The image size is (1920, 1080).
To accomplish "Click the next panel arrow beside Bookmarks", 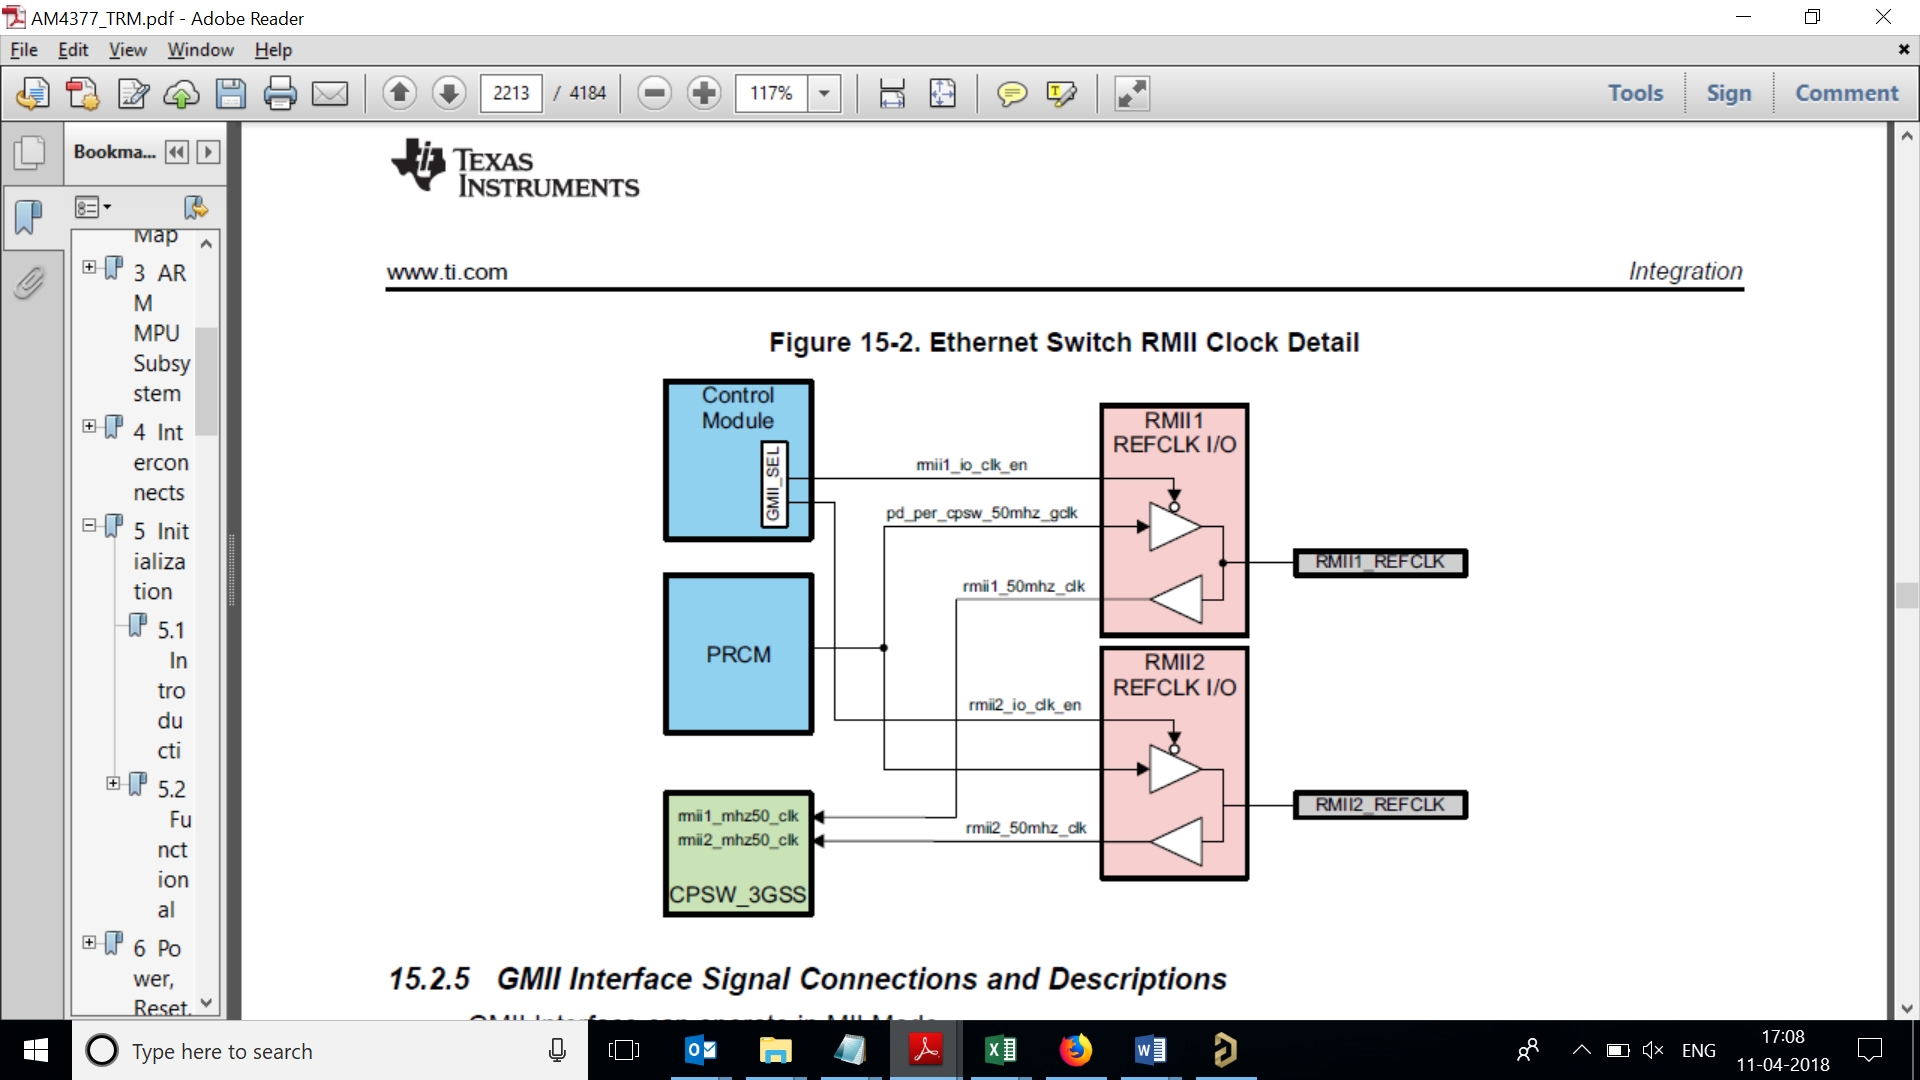I will pyautogui.click(x=208, y=152).
